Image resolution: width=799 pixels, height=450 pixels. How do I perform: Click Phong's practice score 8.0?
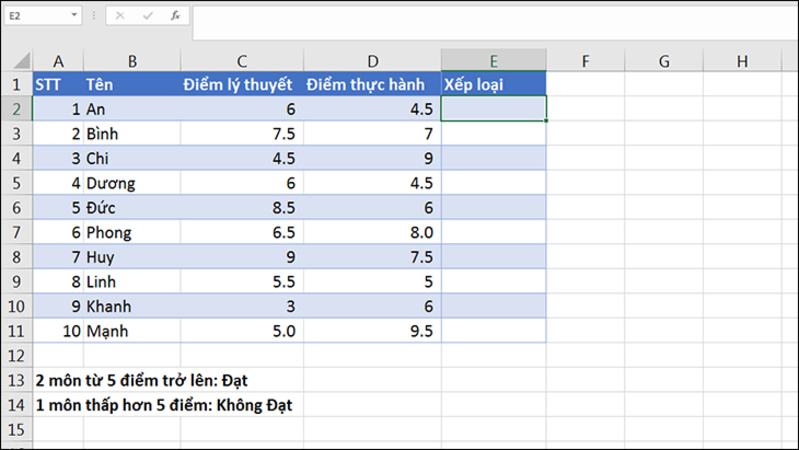point(372,232)
